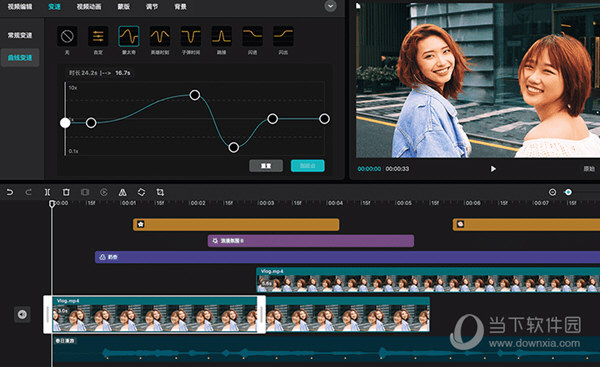This screenshot has height=367, width=600.
Task: Collapse the properties panel with chevron
Action: pyautogui.click(x=330, y=6)
